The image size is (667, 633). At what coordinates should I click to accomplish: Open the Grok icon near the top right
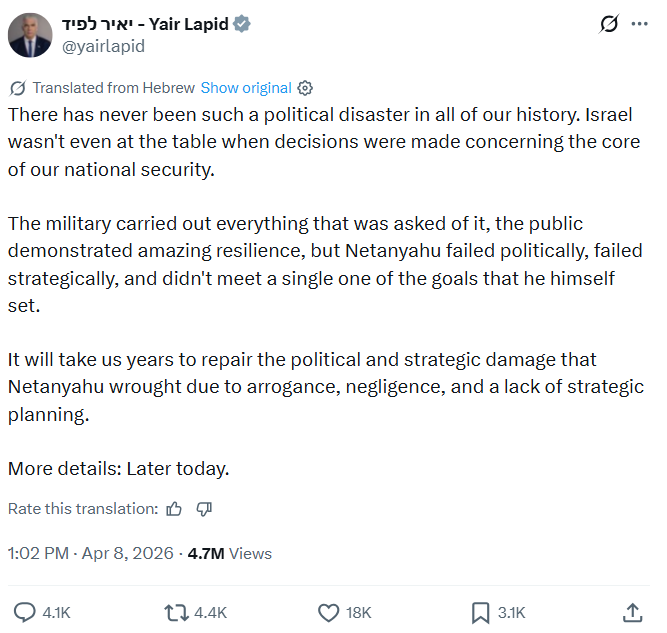[606, 24]
